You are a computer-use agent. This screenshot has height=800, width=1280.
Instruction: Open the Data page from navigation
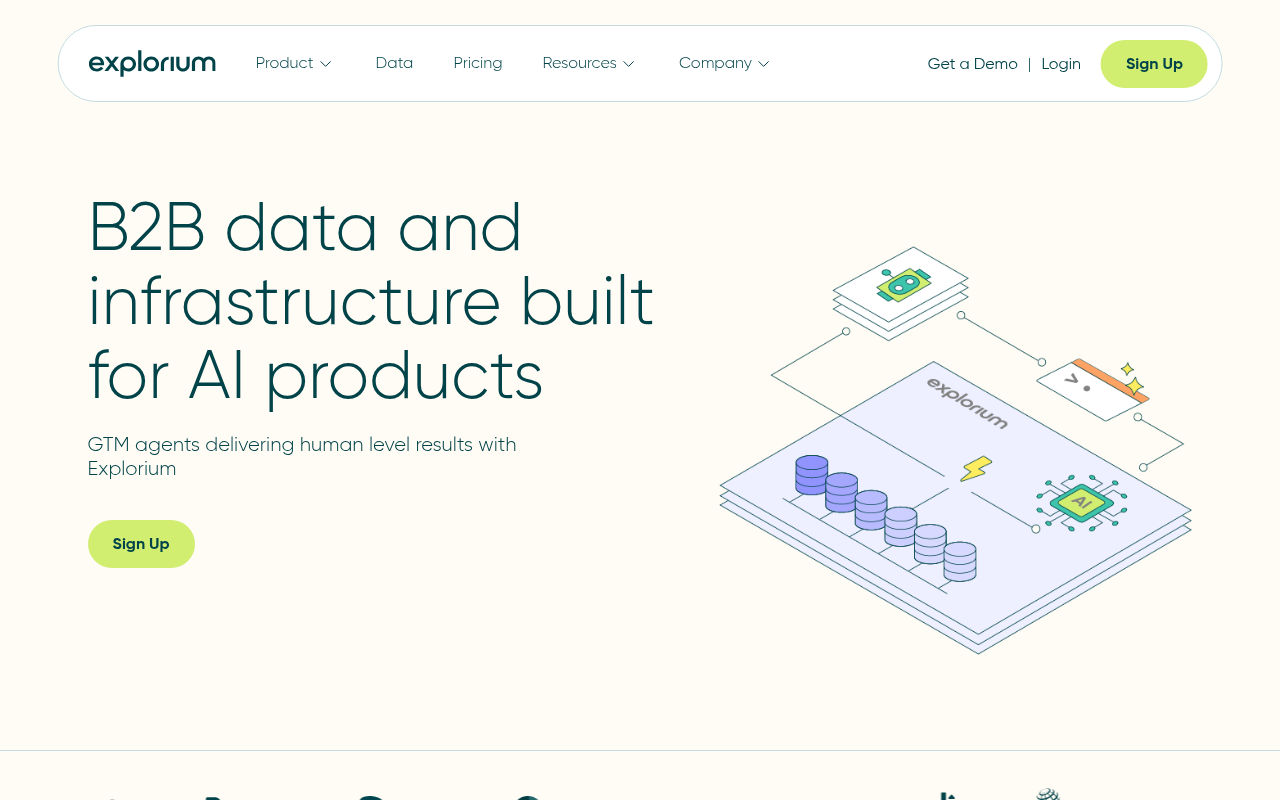(x=394, y=63)
